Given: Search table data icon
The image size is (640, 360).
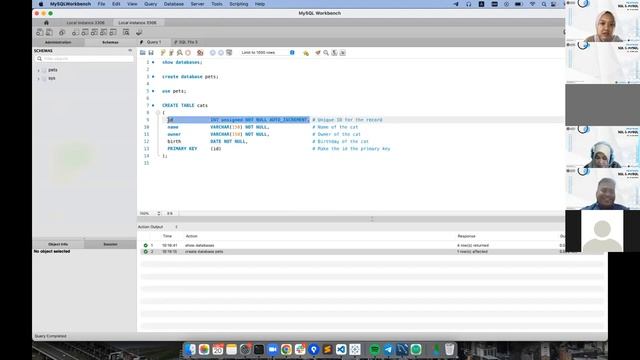Looking at the screenshot, I should tap(126, 32).
